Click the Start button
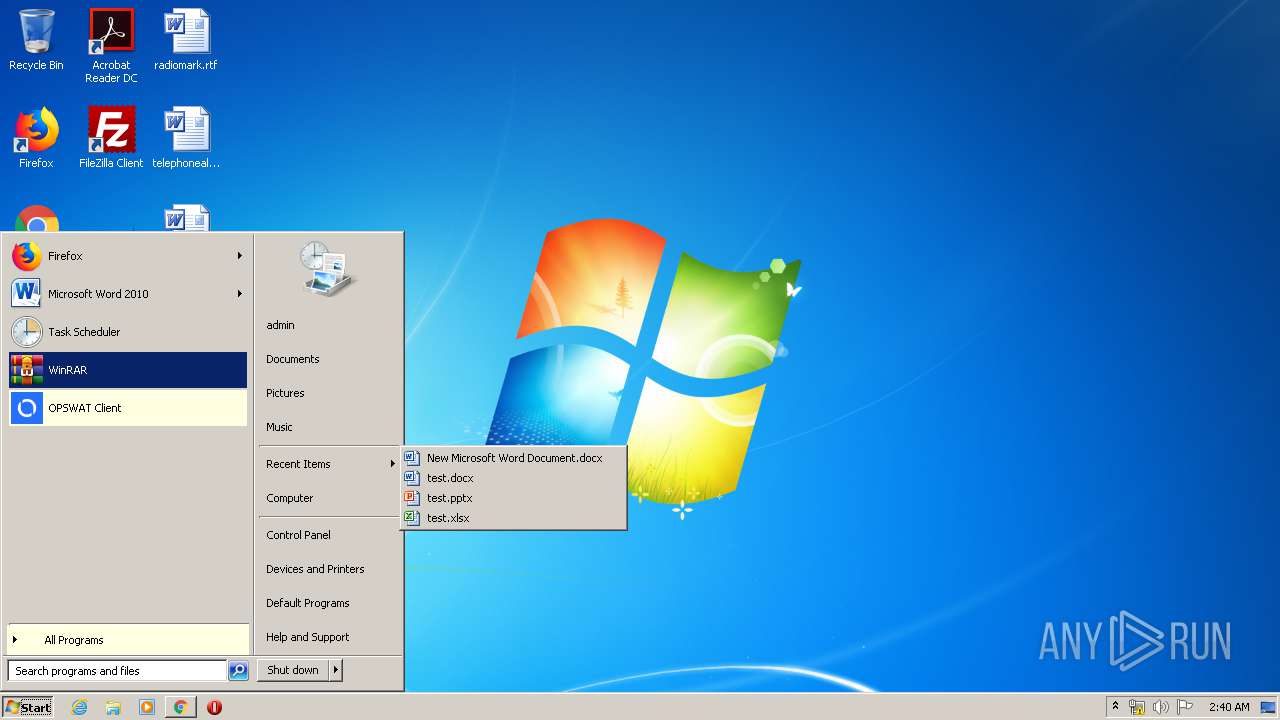This screenshot has width=1280, height=720. point(28,707)
